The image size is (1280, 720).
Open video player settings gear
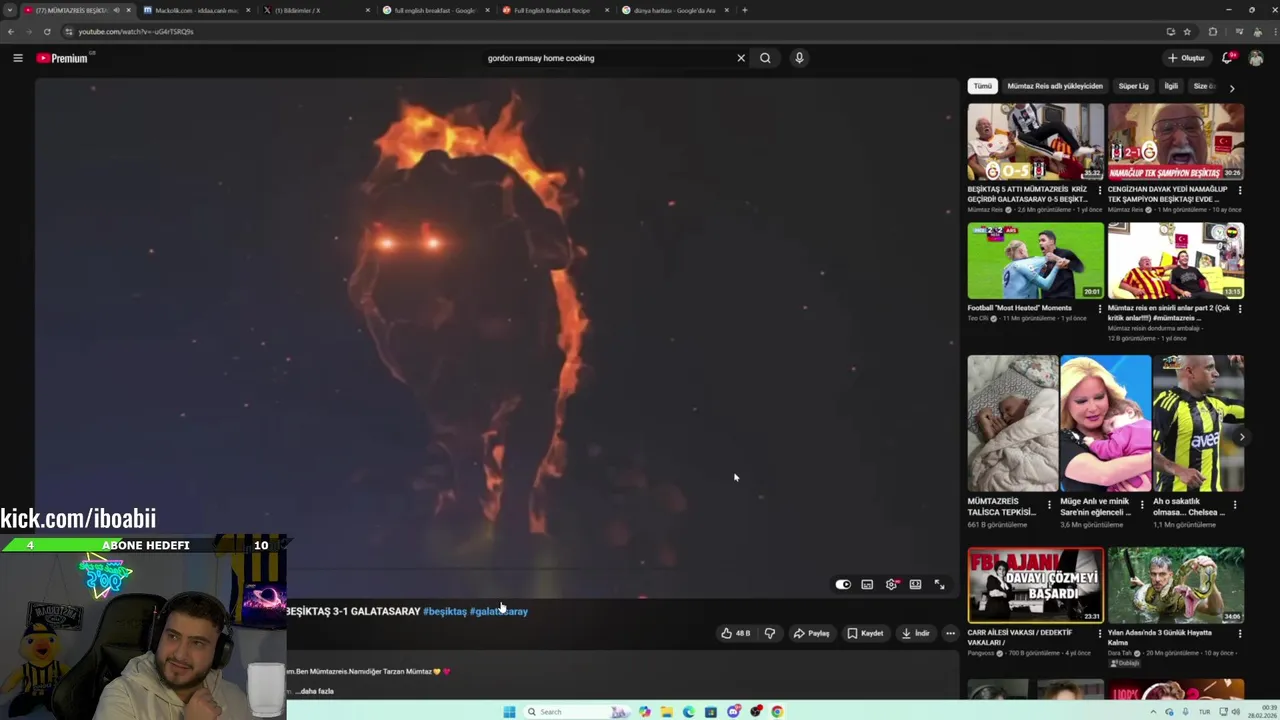coord(891,585)
